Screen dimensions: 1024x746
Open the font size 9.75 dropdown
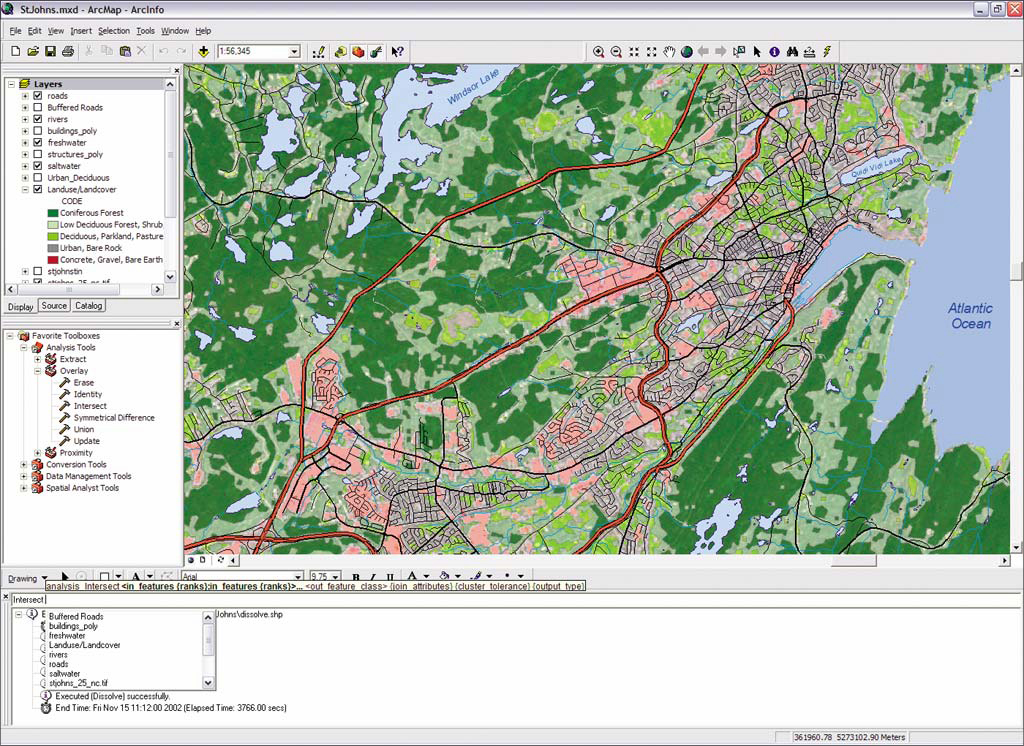coord(336,577)
